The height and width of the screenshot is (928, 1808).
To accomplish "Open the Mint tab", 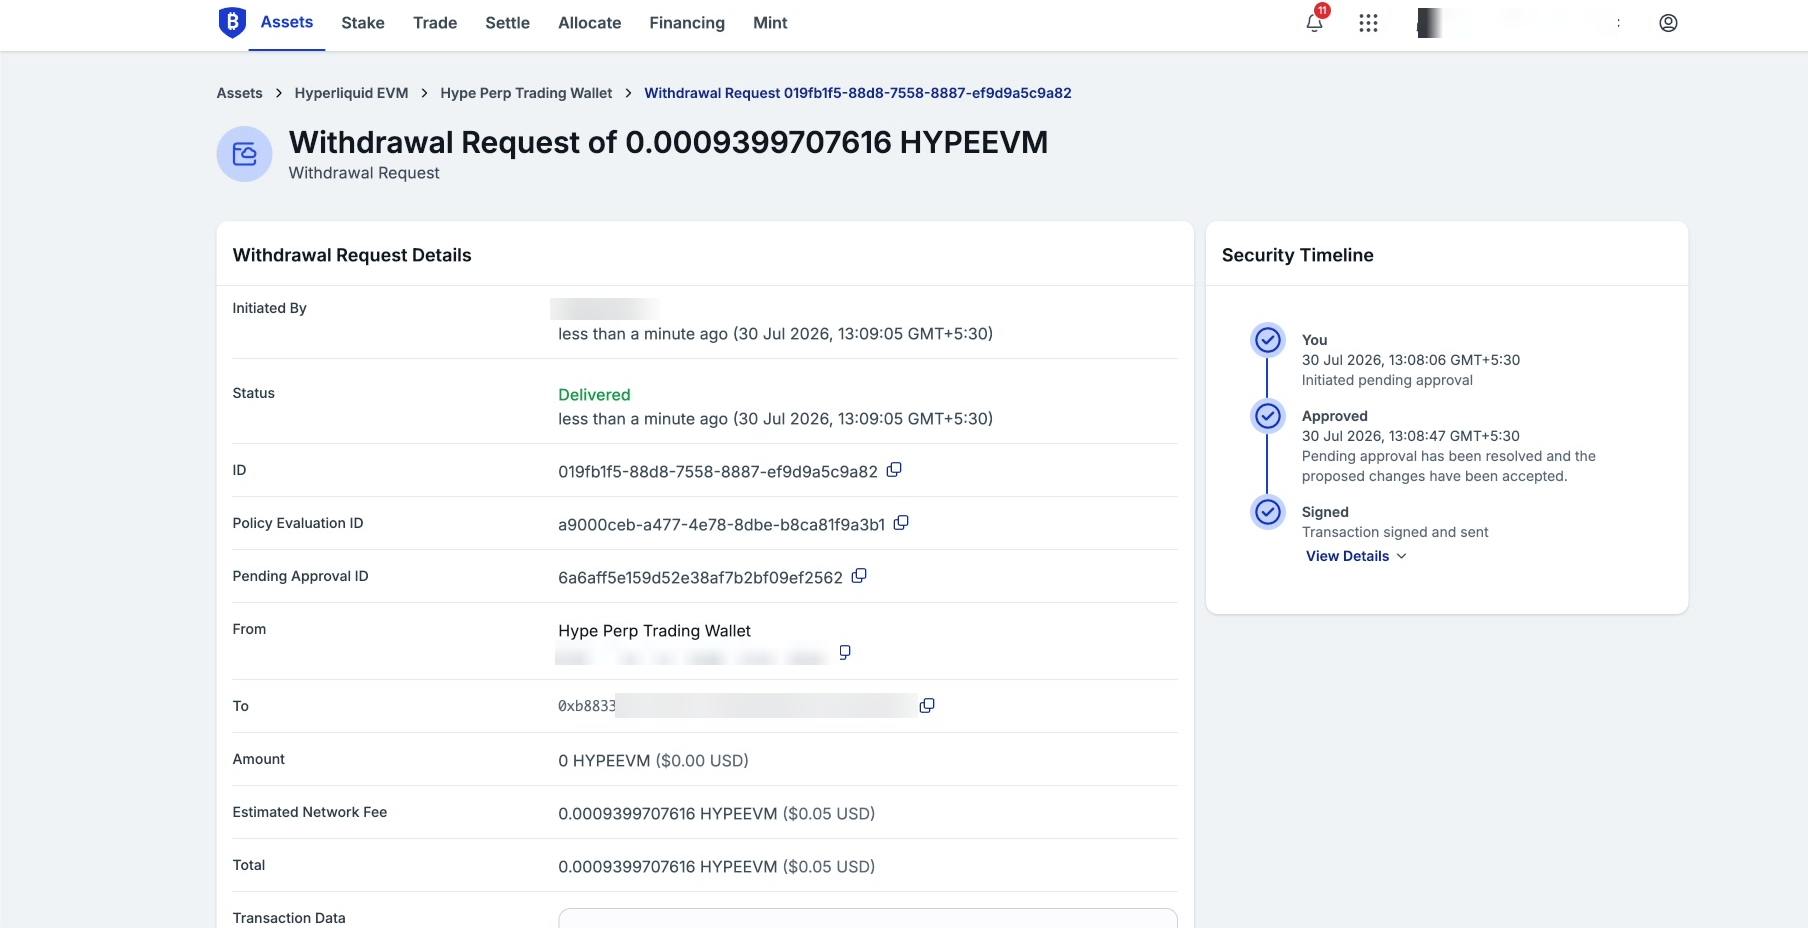I will point(770,23).
